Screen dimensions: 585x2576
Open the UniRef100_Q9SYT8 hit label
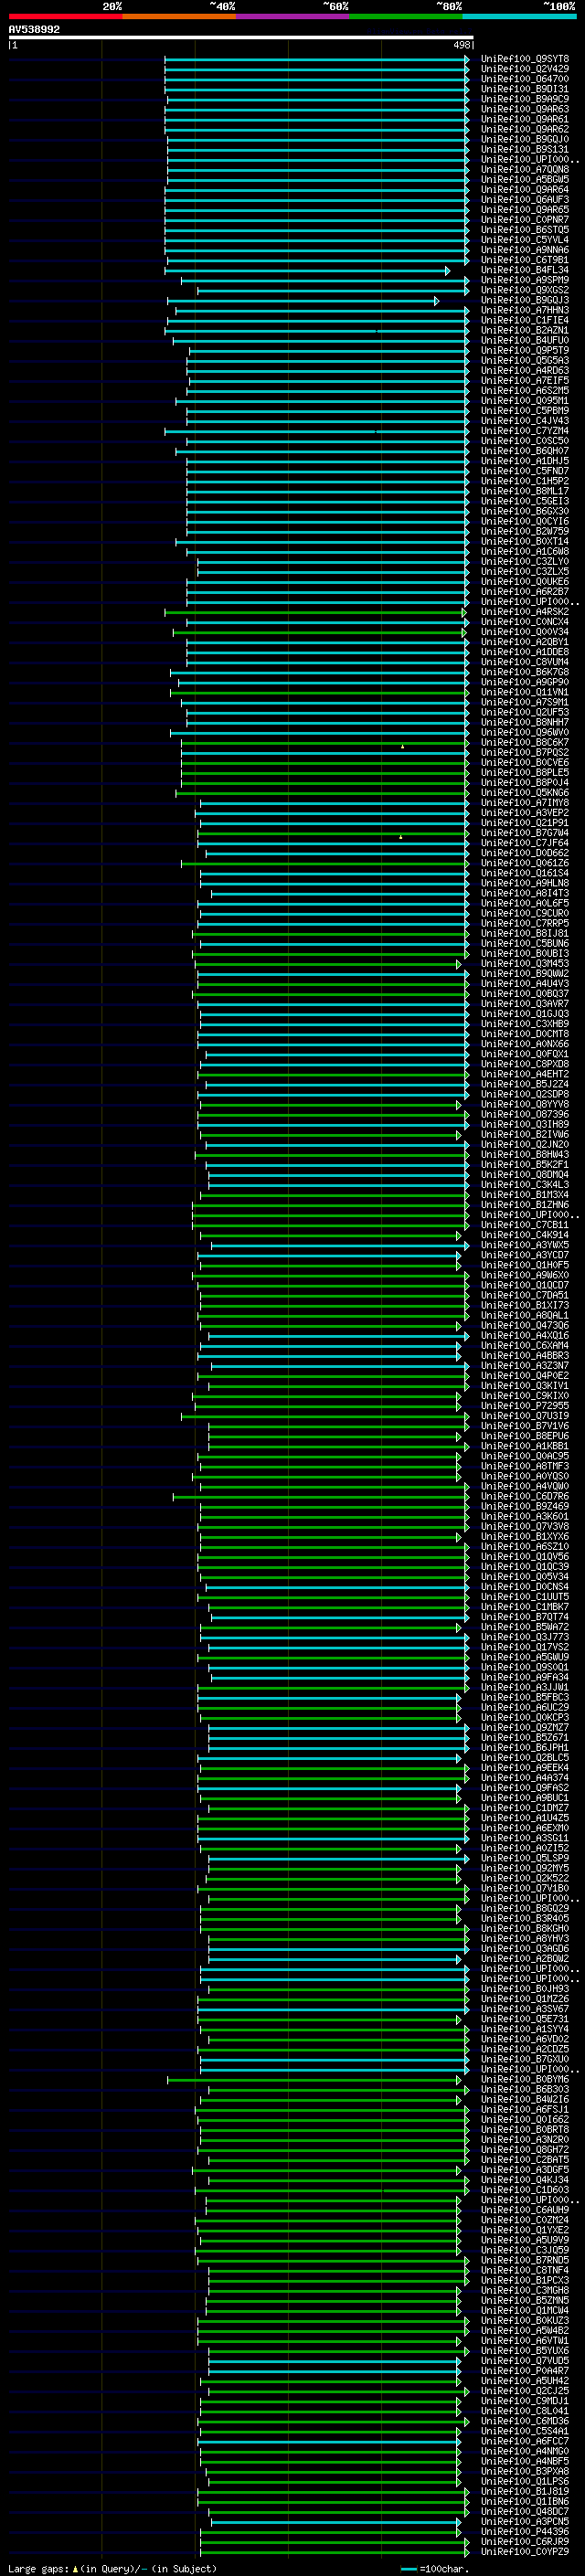tap(525, 59)
